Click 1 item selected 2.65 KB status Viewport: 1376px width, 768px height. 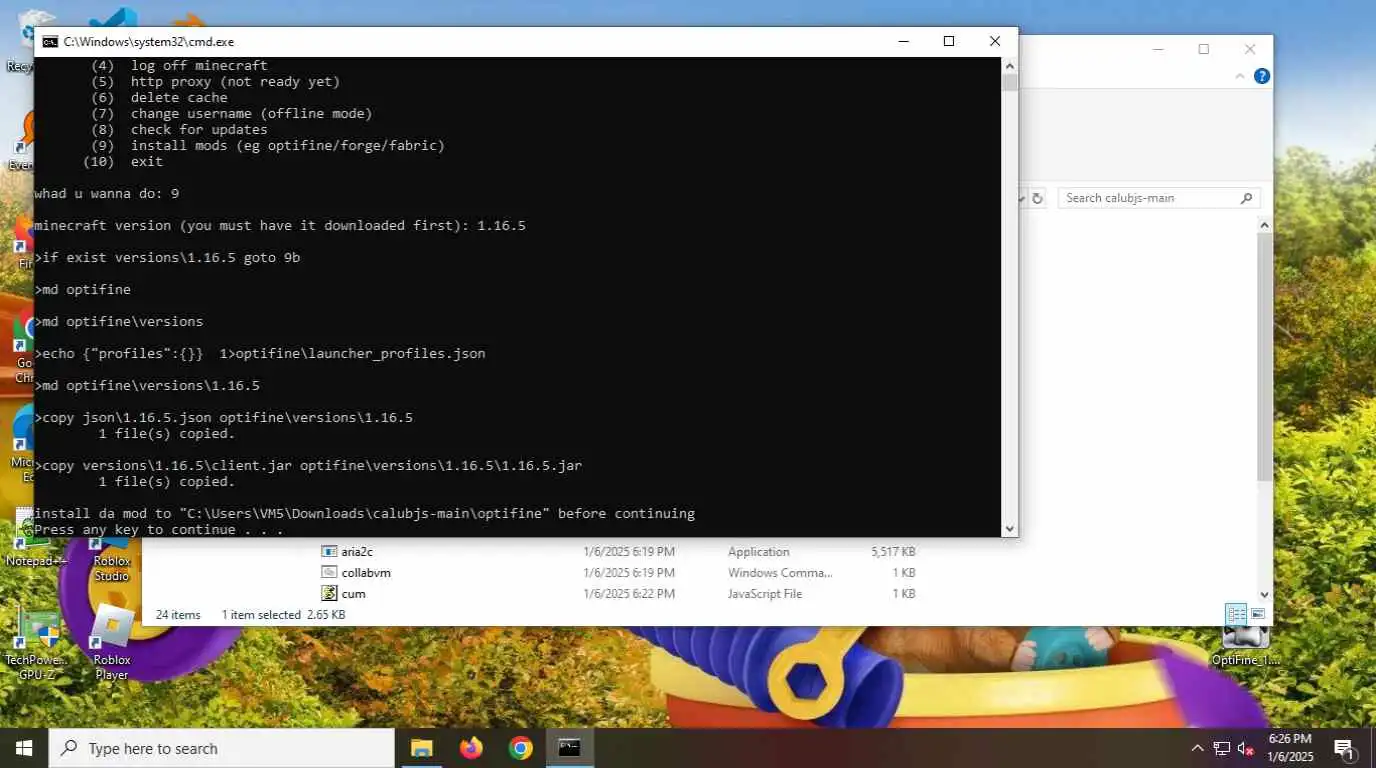[x=283, y=614]
